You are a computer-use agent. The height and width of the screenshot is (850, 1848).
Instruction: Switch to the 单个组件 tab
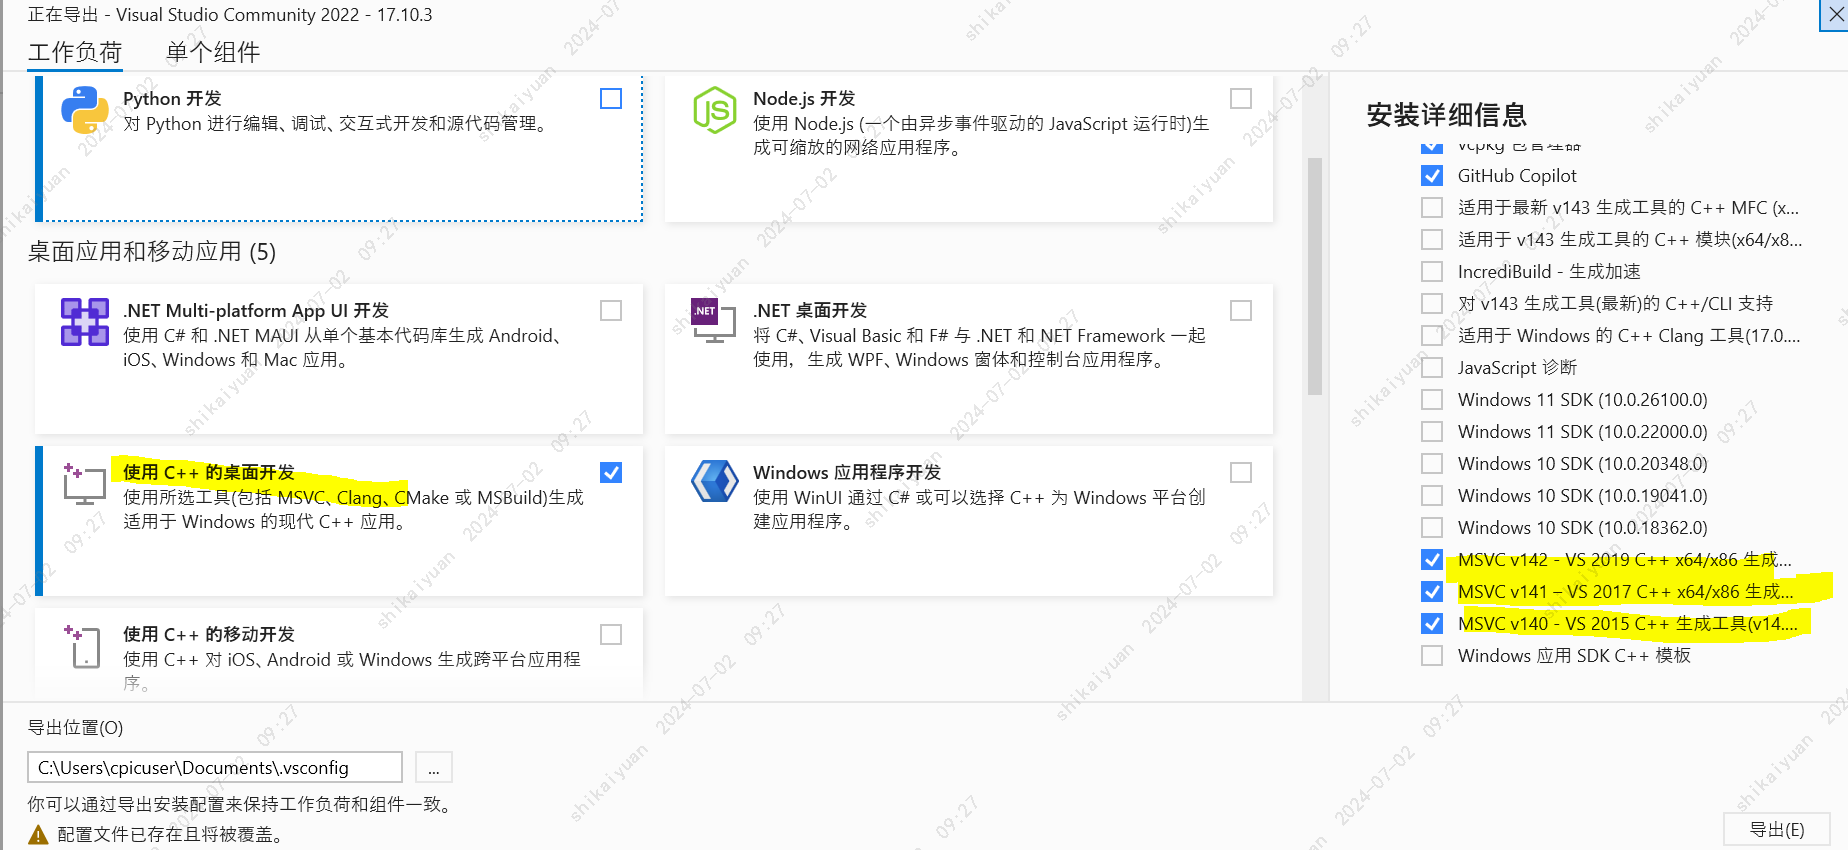(x=213, y=52)
